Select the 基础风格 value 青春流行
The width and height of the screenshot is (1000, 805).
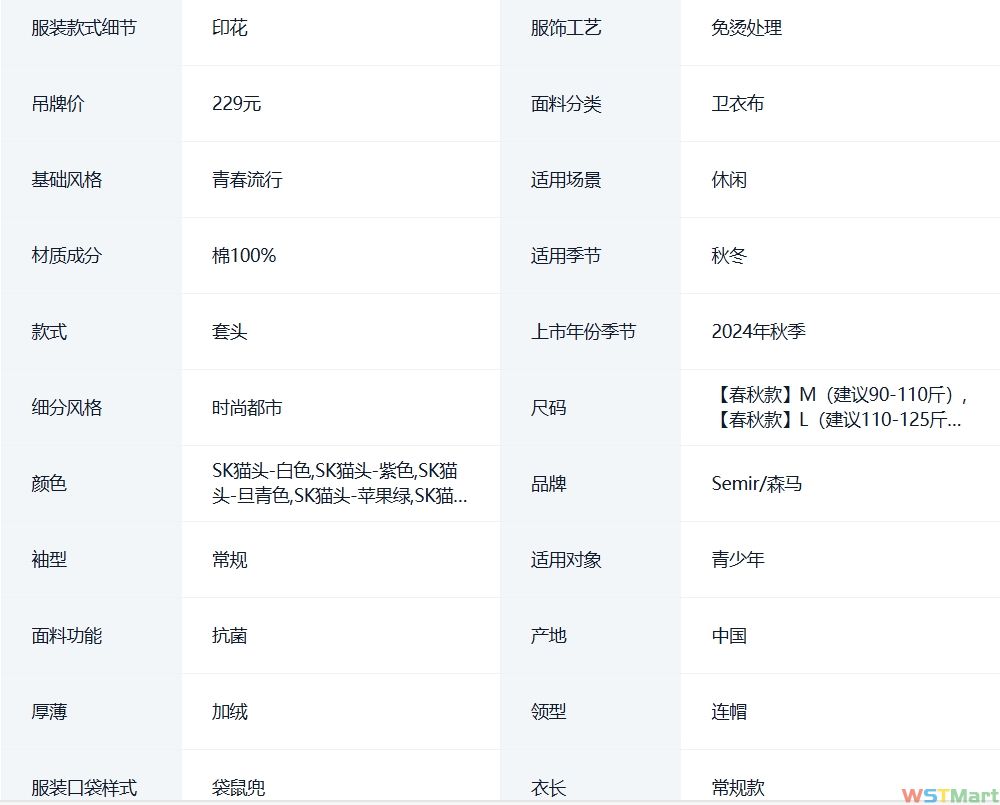click(x=247, y=180)
